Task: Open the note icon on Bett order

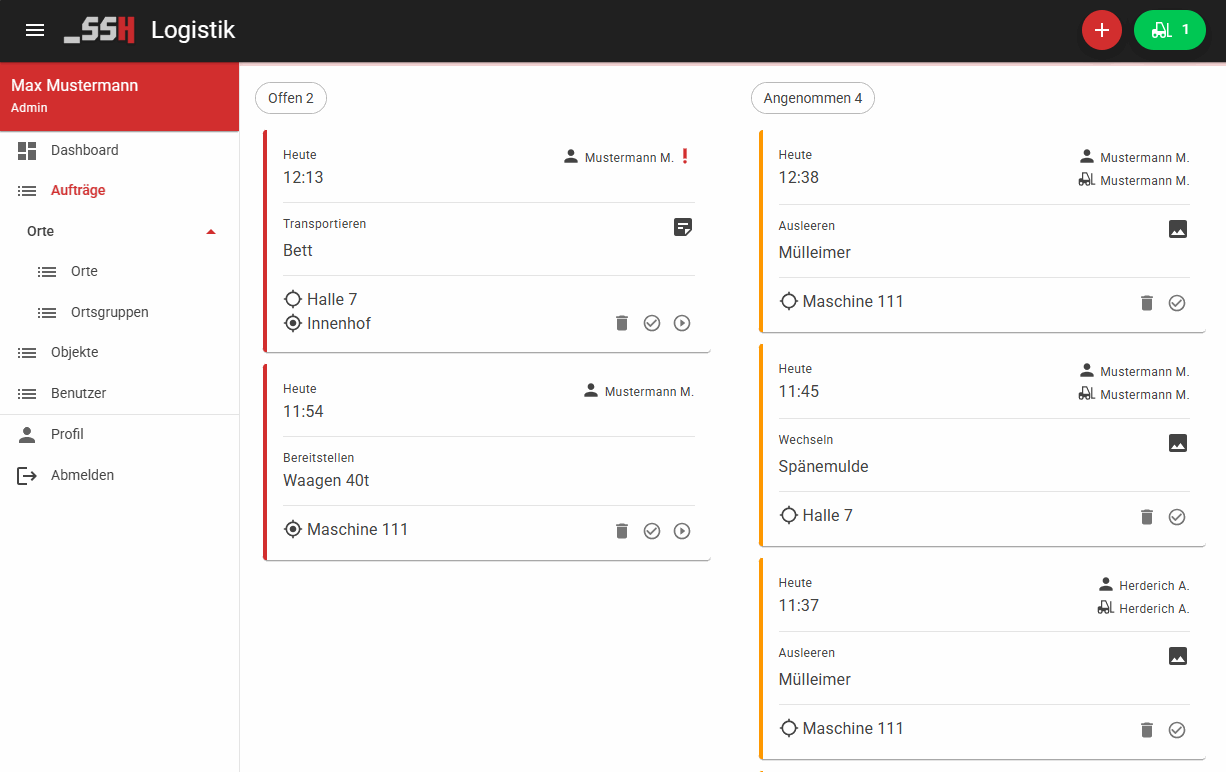Action: (682, 227)
